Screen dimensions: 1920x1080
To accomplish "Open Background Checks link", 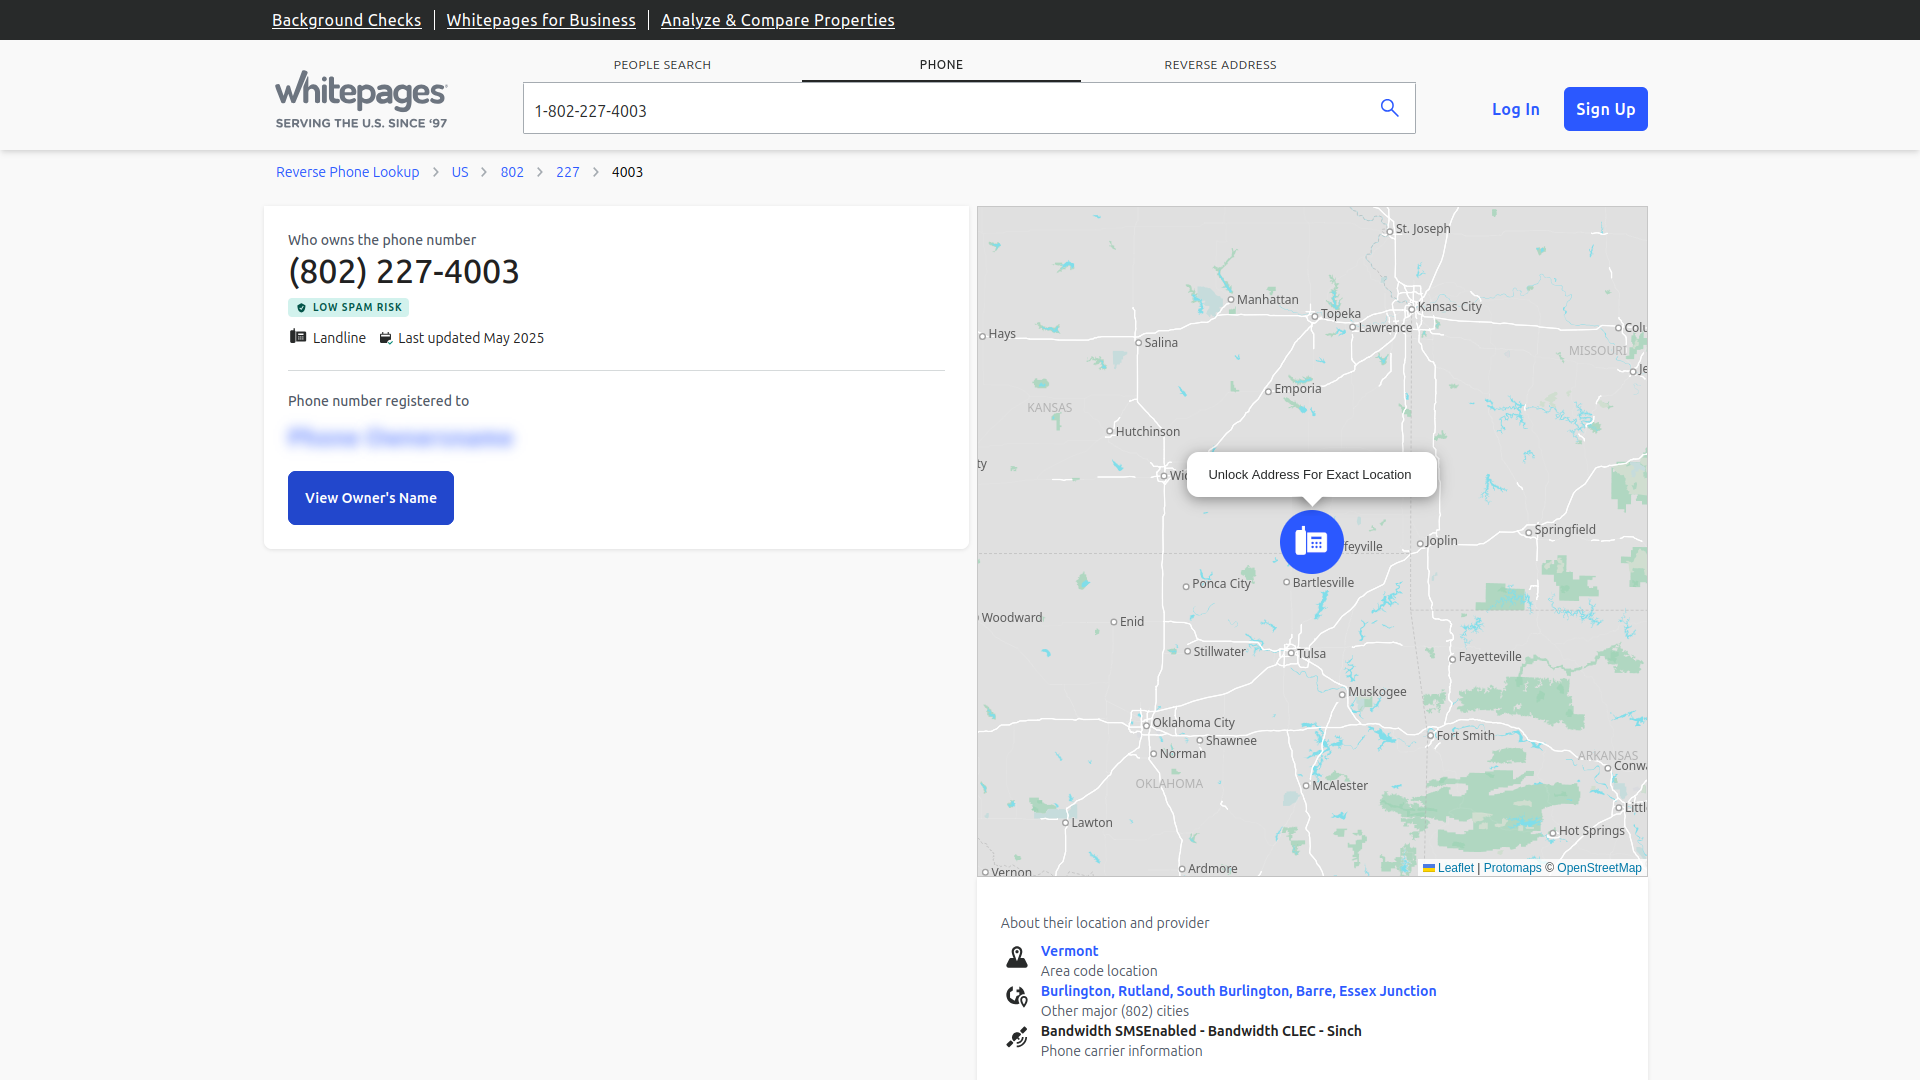I will click(346, 20).
